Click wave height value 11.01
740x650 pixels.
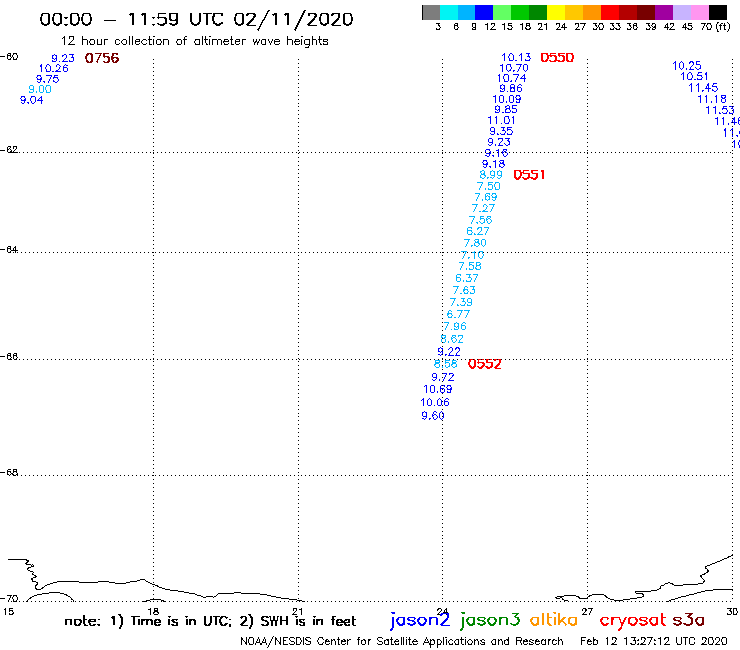point(501,120)
